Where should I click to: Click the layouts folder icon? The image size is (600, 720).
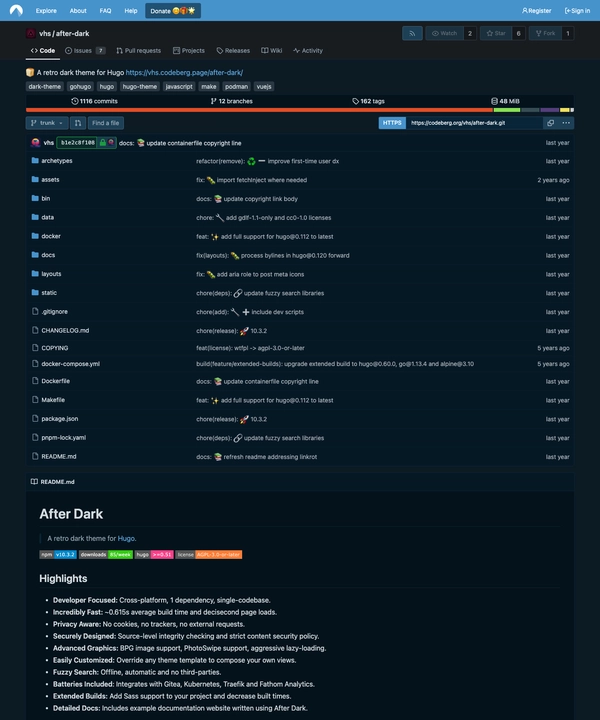coord(35,274)
